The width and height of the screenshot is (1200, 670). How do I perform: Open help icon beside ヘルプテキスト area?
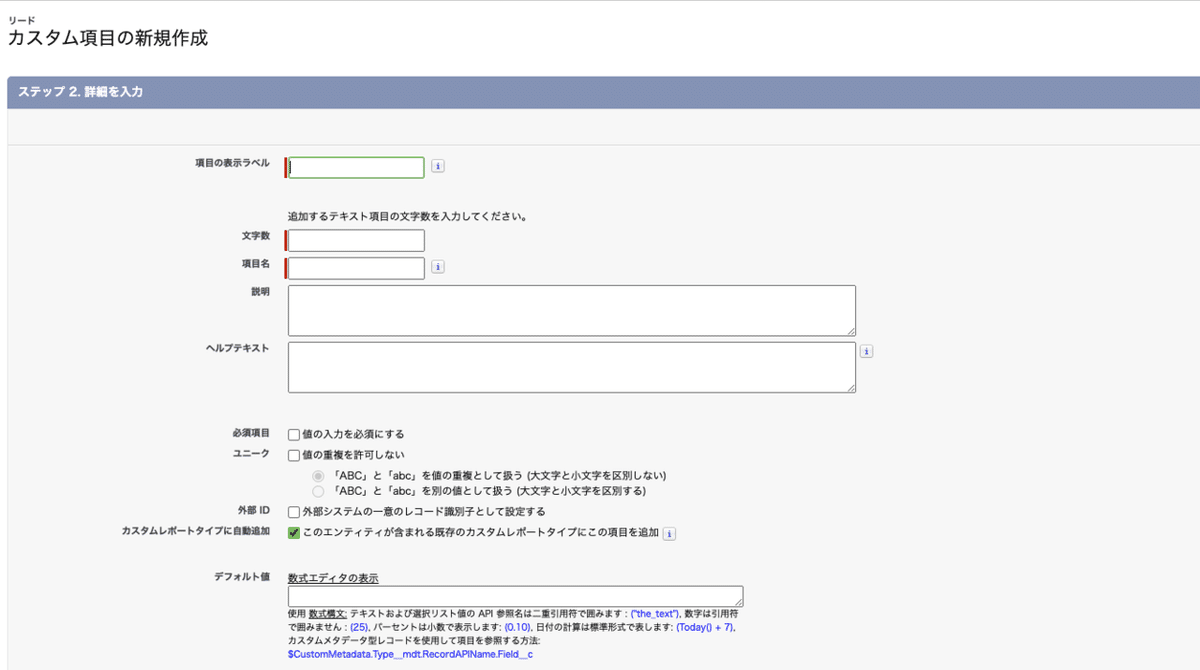pyautogui.click(x=866, y=350)
